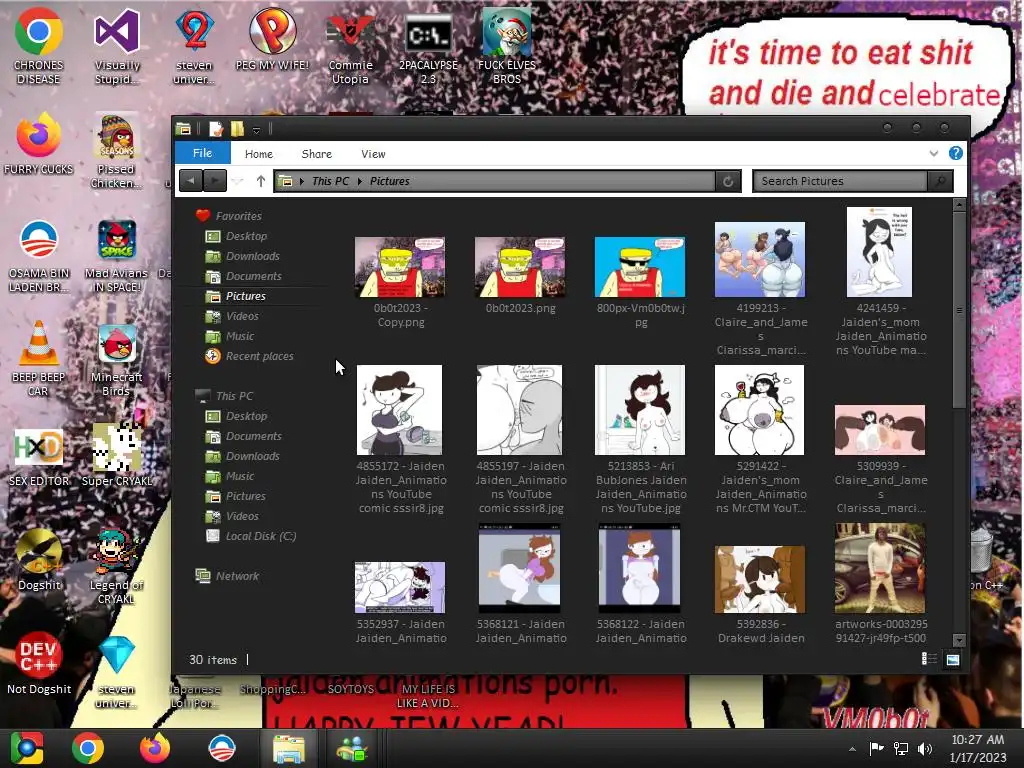Select the HxD desktop icon

click(39, 458)
